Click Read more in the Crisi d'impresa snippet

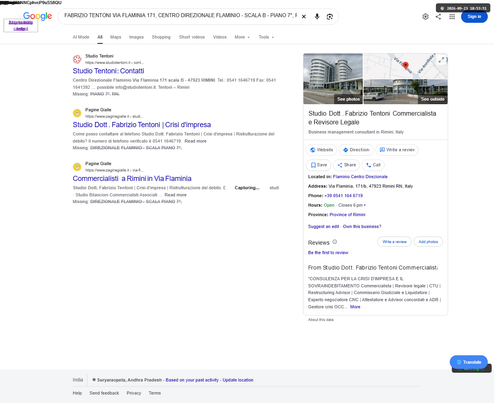click(x=195, y=141)
